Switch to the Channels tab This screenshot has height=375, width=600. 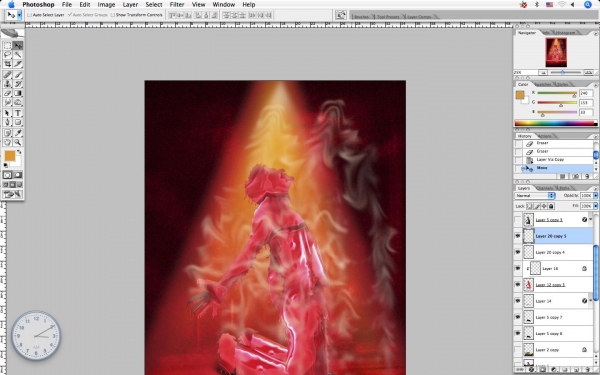click(545, 188)
